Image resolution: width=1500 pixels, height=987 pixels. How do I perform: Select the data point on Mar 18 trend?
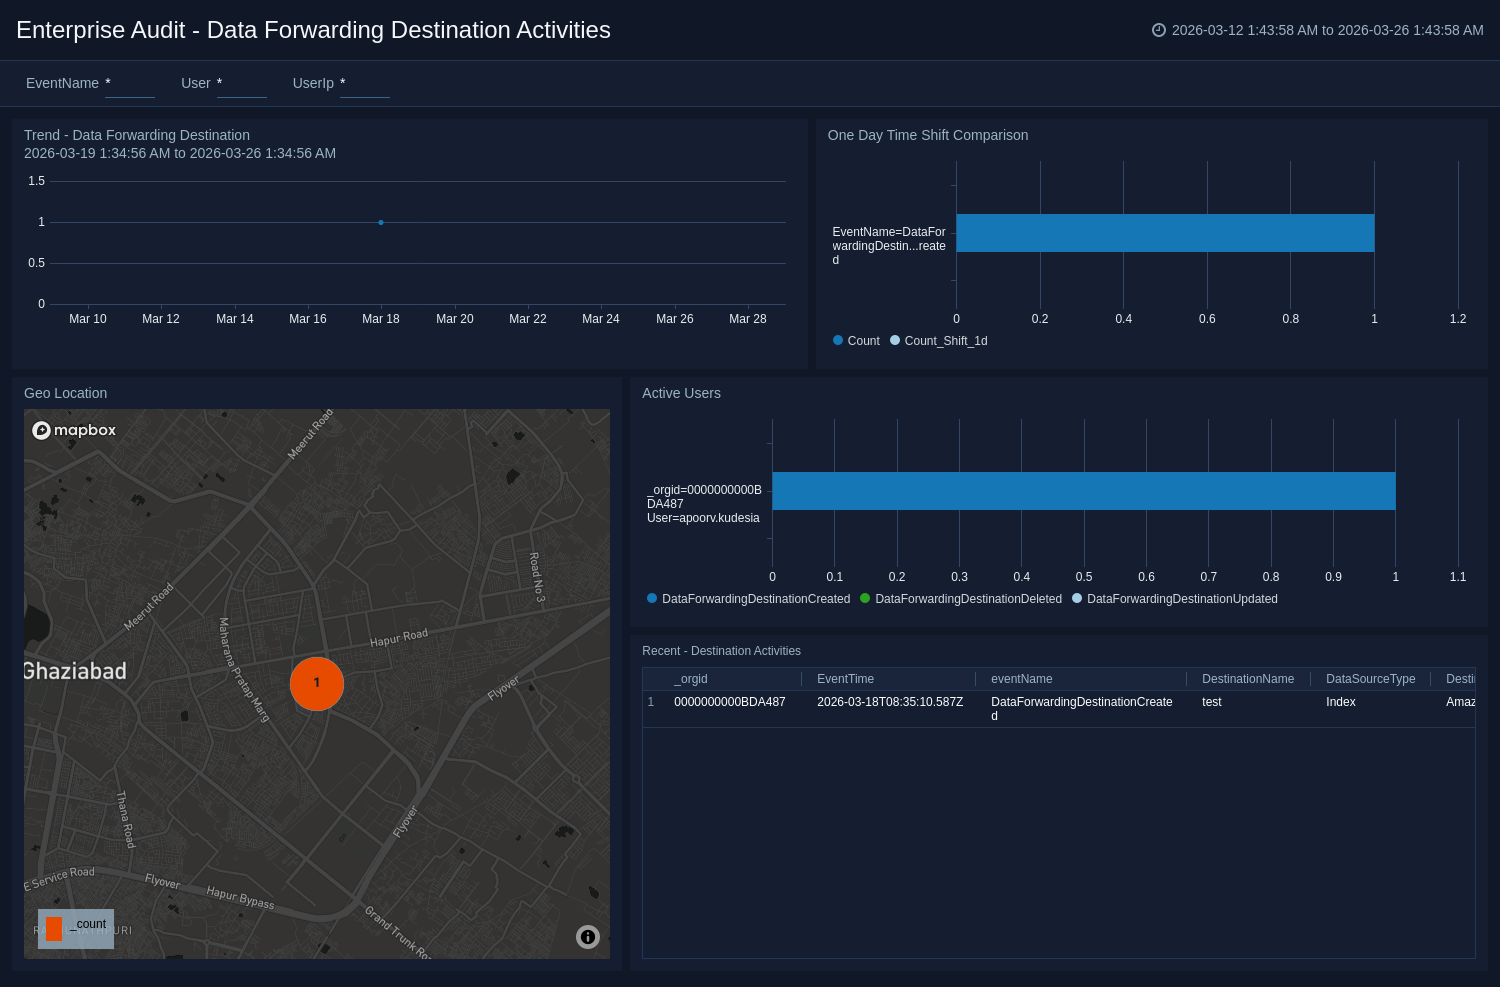tap(381, 222)
